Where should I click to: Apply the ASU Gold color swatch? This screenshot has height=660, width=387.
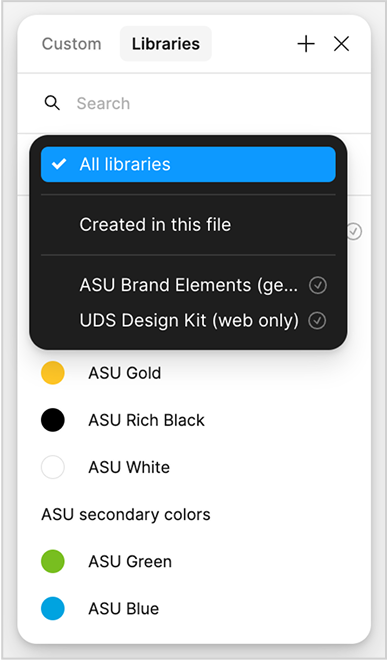click(x=53, y=373)
